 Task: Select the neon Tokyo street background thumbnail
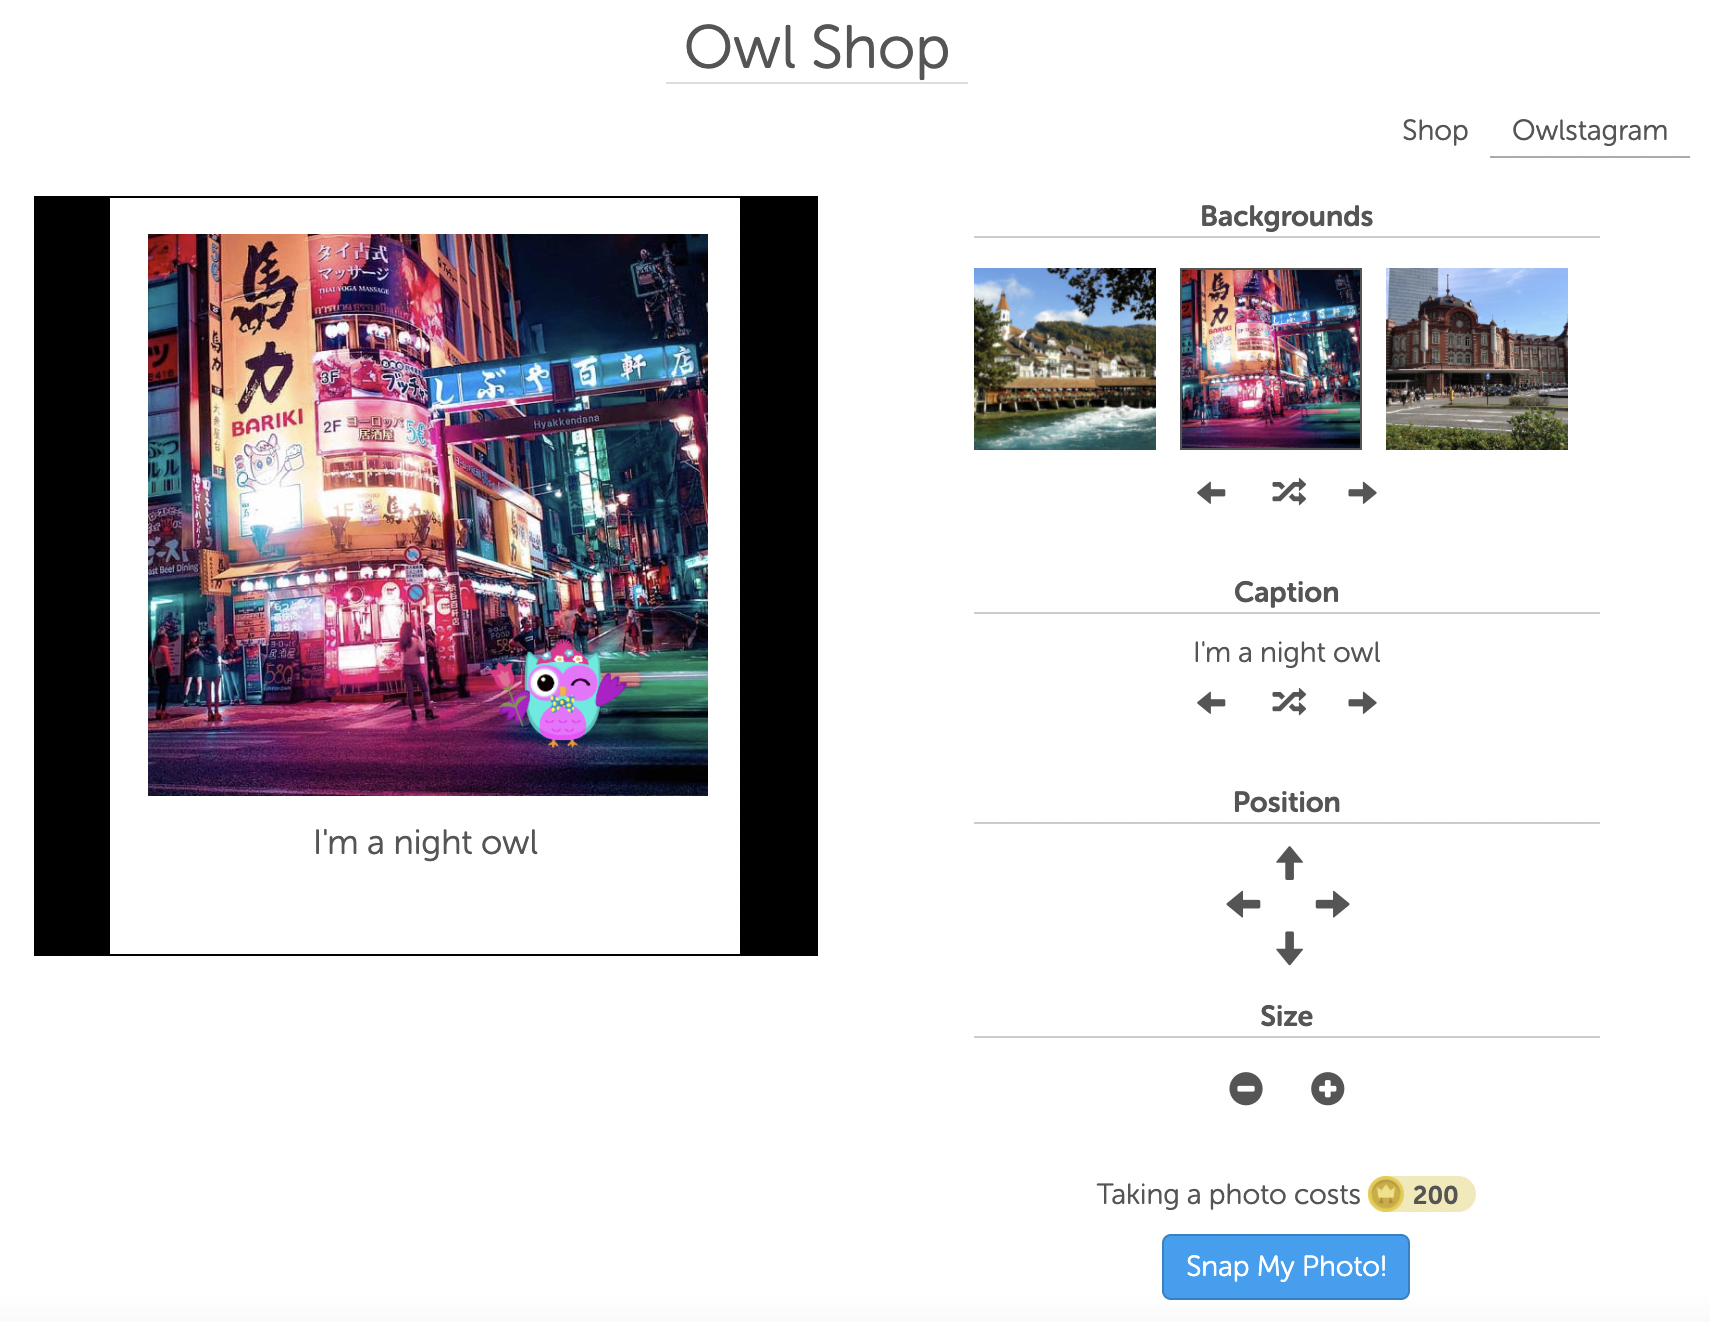[x=1271, y=359]
